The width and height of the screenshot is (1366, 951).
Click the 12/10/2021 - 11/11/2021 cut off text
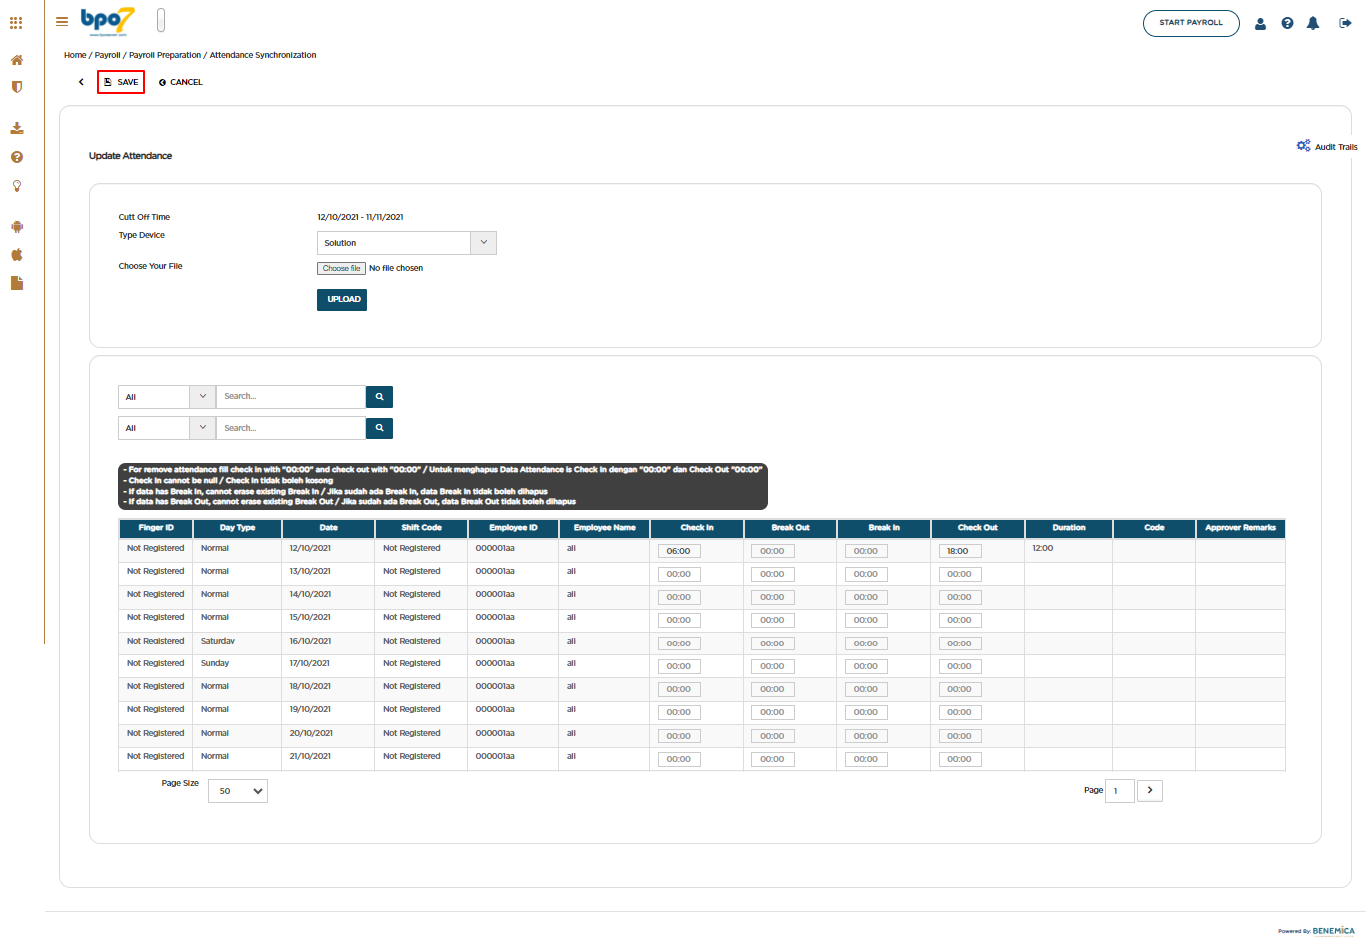(x=360, y=217)
